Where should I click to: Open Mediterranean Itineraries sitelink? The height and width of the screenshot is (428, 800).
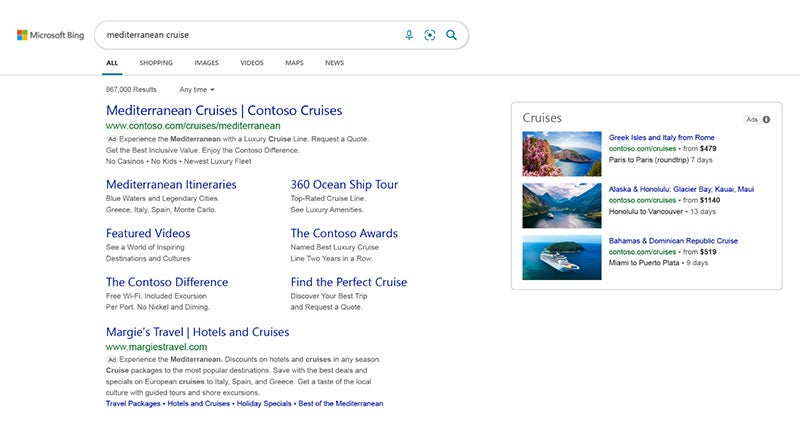171,185
